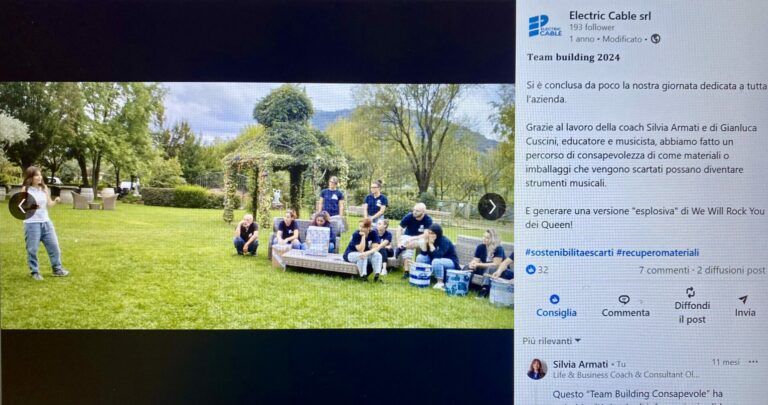View the 2 diffusioni post reposts
The width and height of the screenshot is (768, 405).
[731, 270]
